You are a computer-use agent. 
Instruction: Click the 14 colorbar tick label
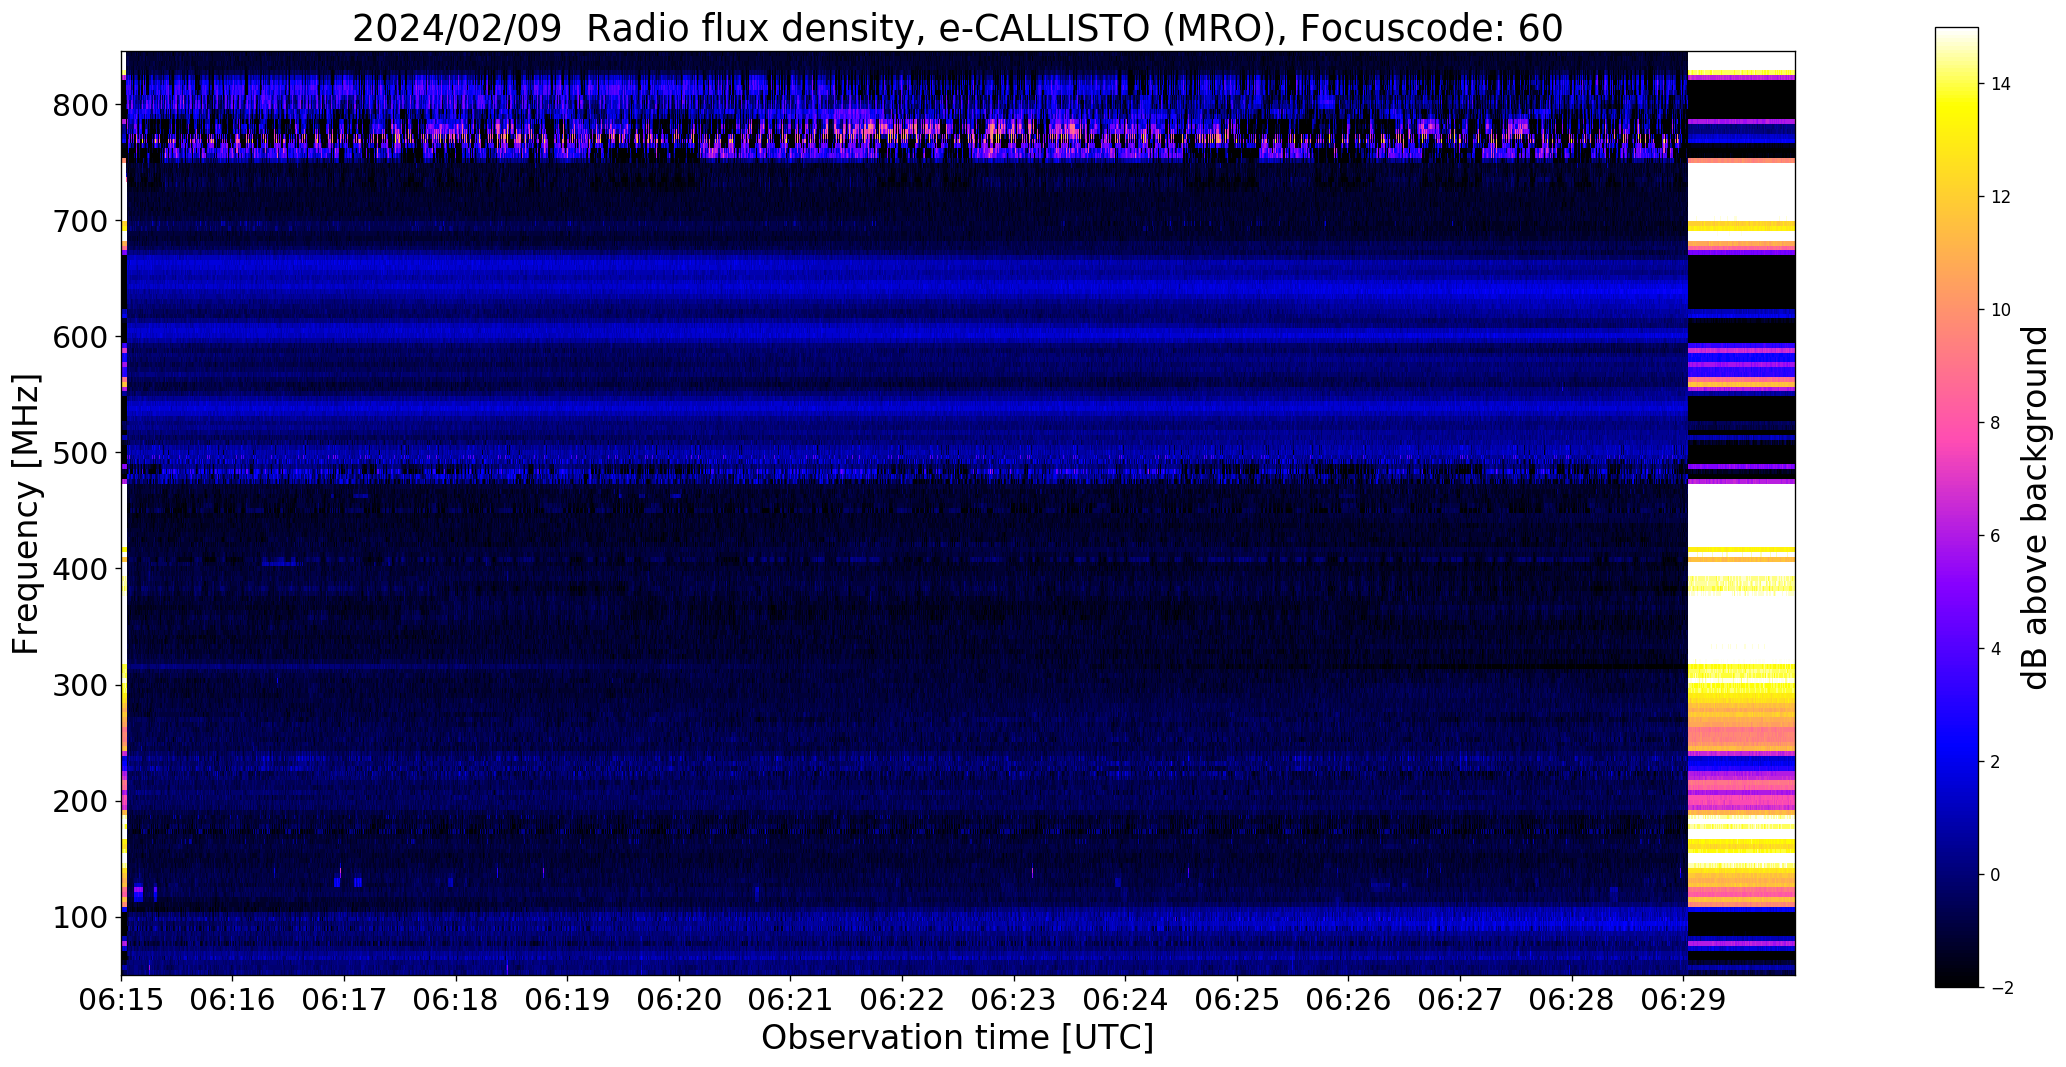(x=2001, y=84)
